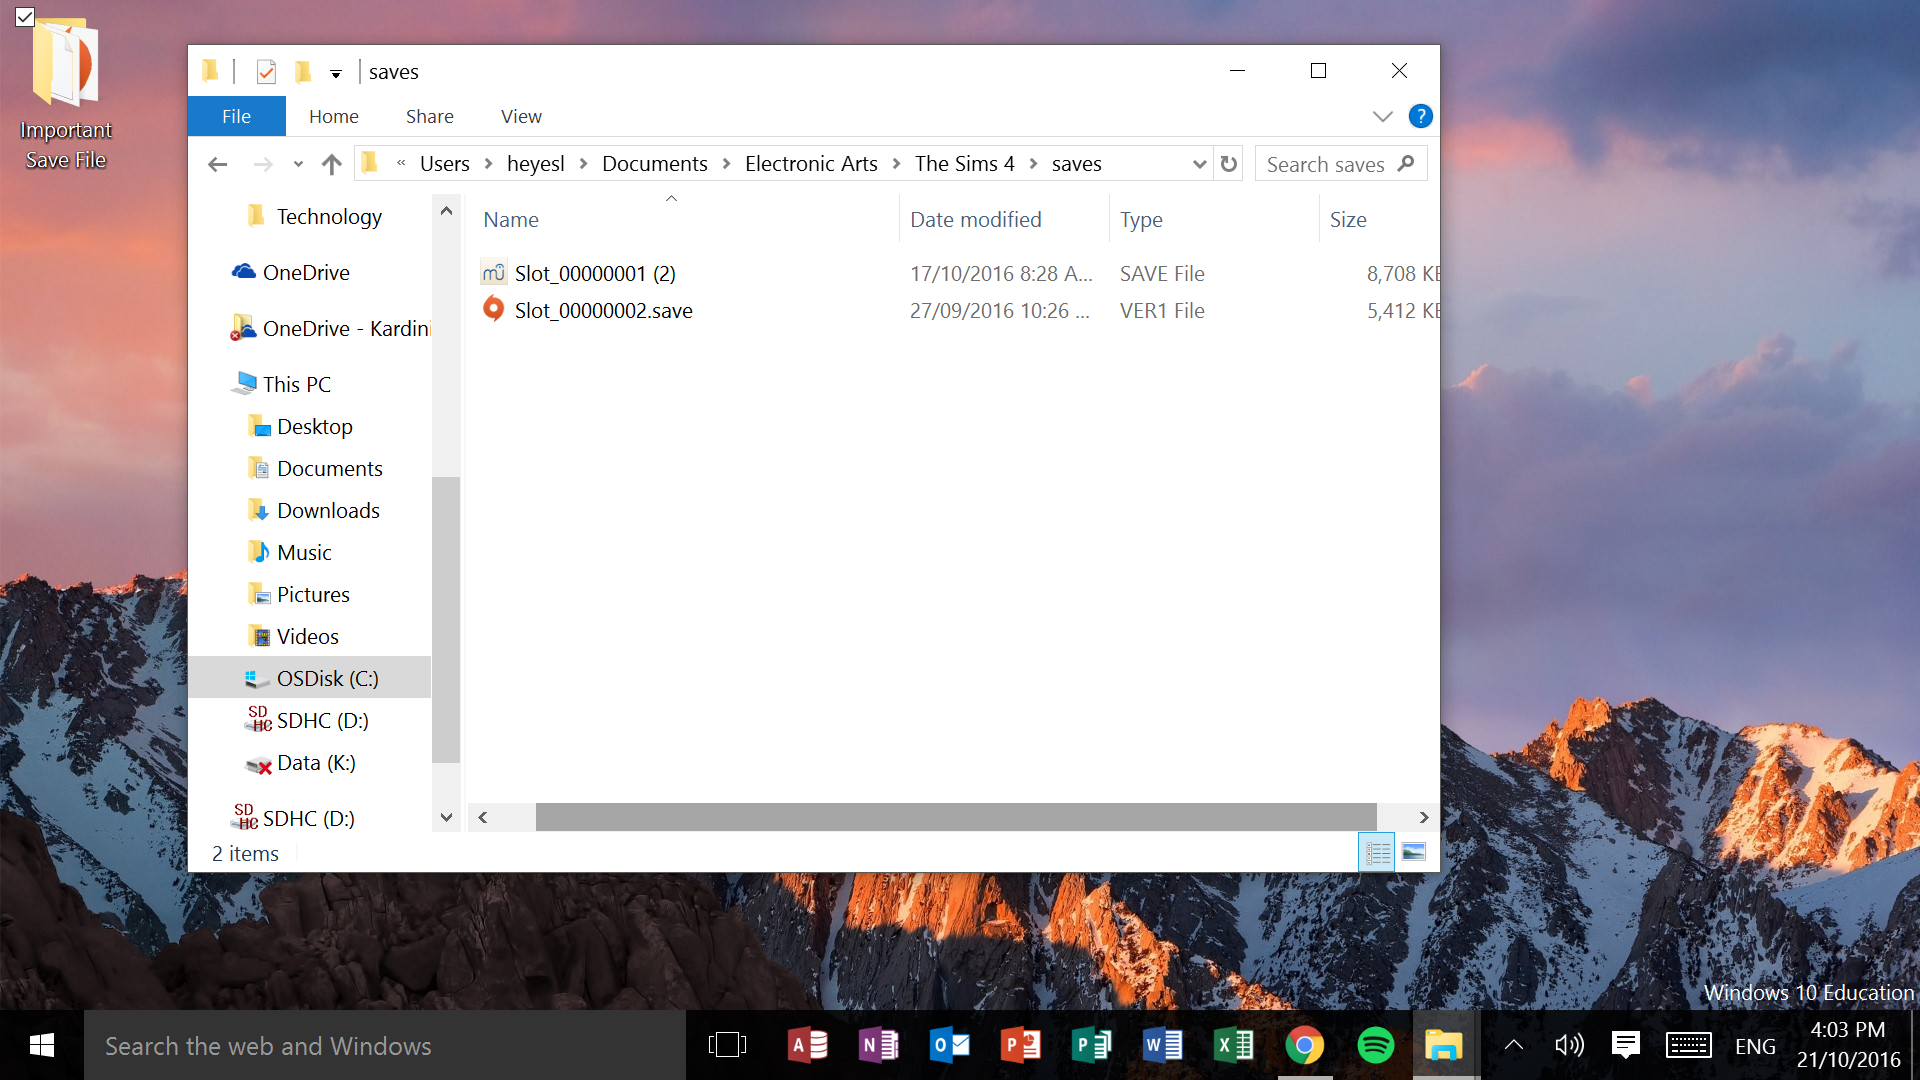Open the touch keyboard tray icon
The width and height of the screenshot is (1920, 1080).
(x=1688, y=1045)
